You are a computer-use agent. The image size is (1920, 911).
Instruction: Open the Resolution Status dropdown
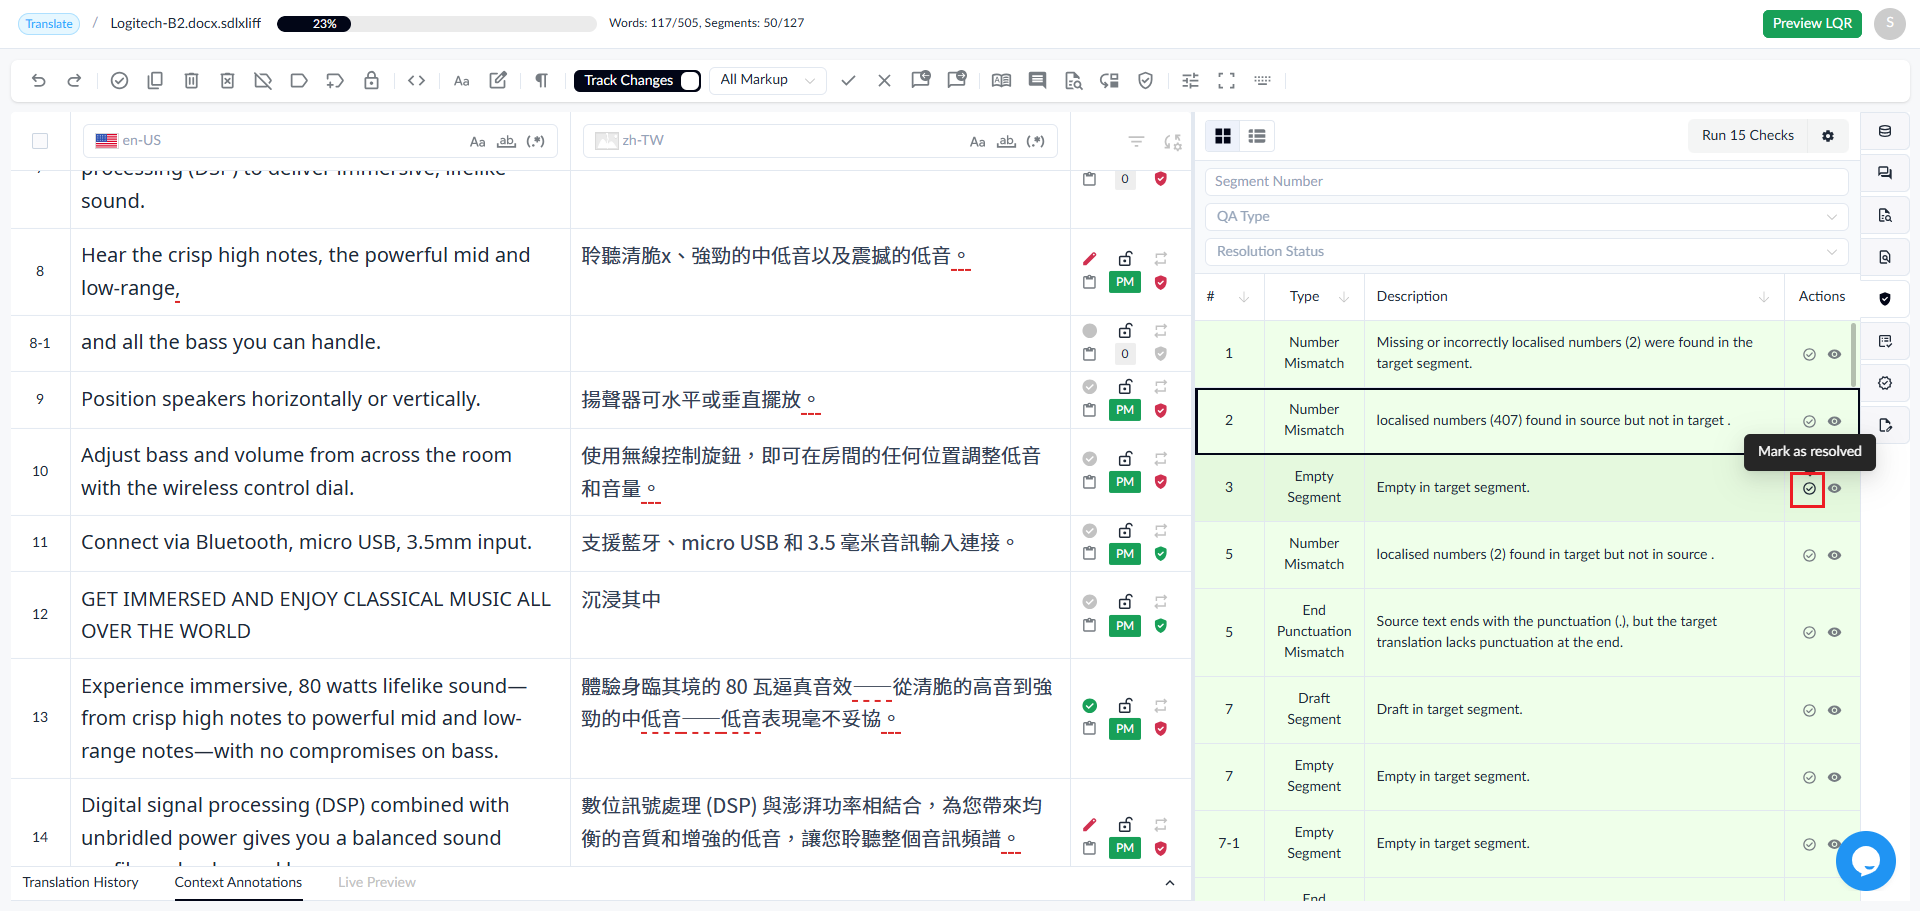point(1526,251)
